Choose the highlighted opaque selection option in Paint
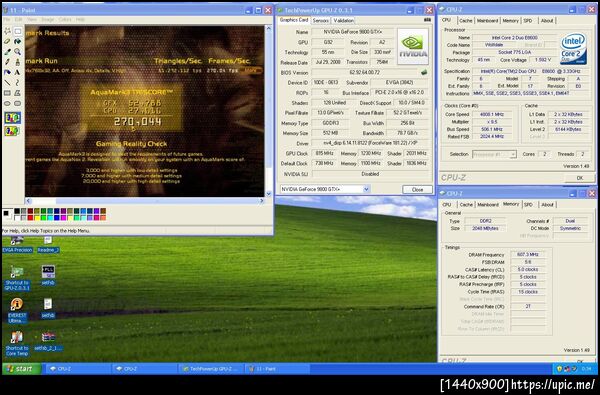Screen dimensions: 600x395 click(x=12, y=118)
